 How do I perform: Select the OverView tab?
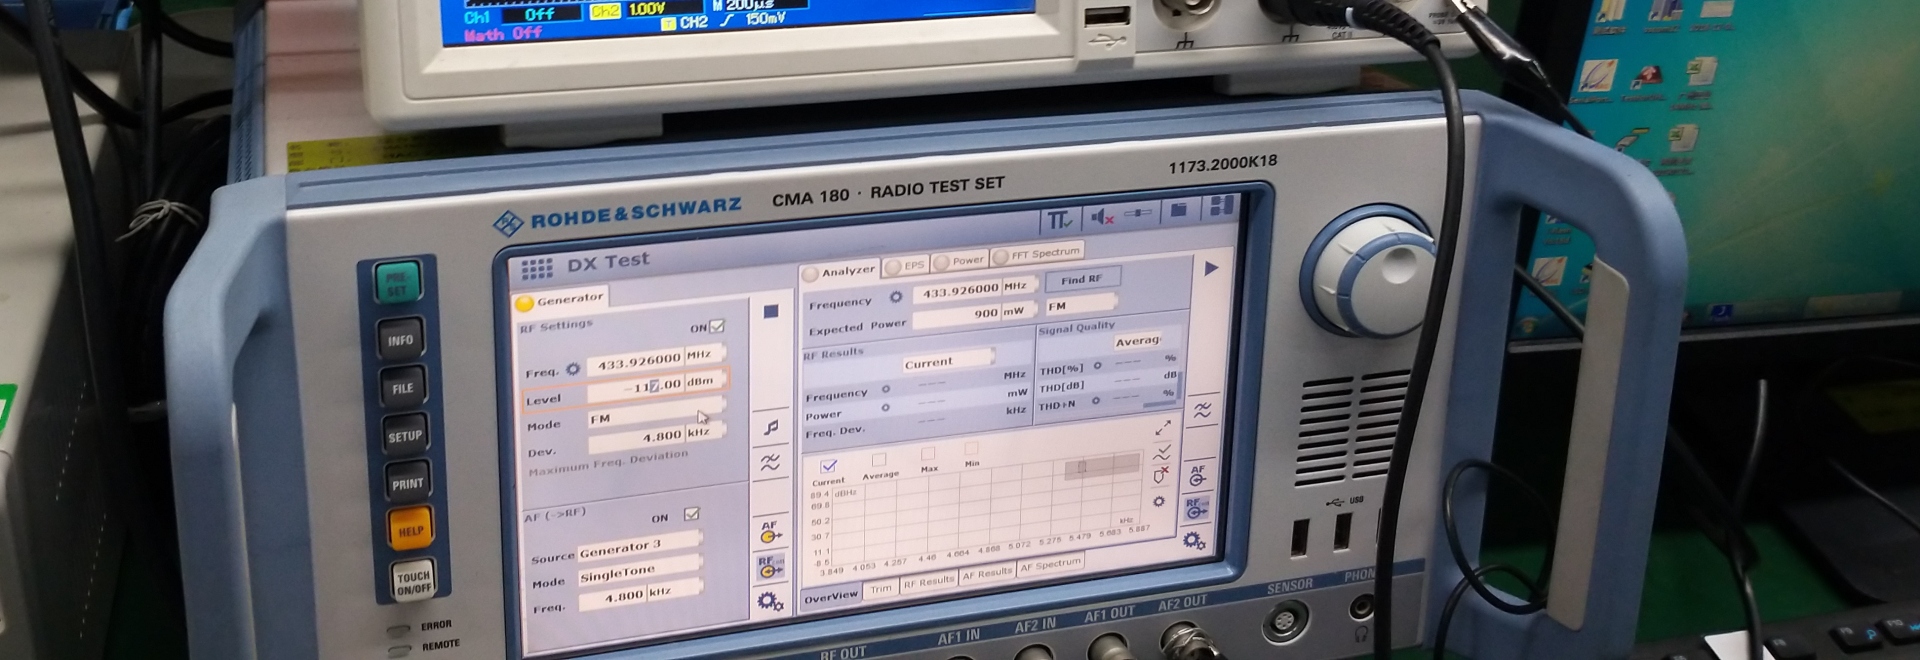[x=831, y=596]
